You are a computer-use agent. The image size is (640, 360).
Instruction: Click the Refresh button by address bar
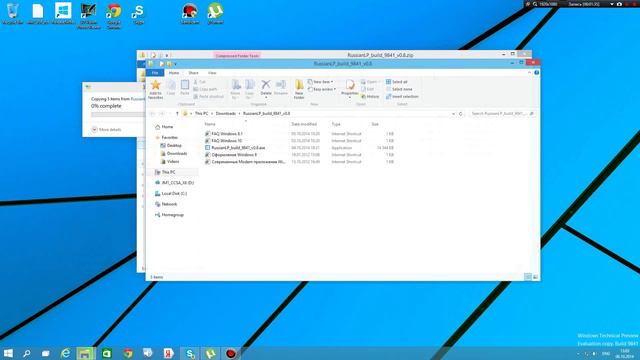(461, 114)
